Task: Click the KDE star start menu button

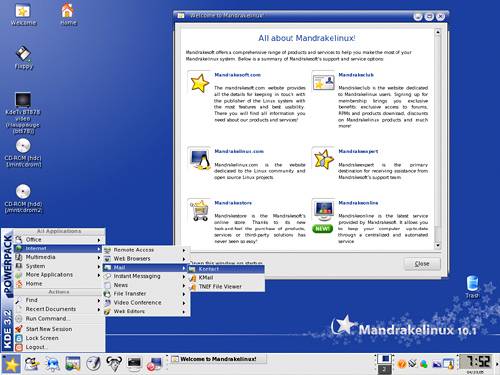Action: 11,364
